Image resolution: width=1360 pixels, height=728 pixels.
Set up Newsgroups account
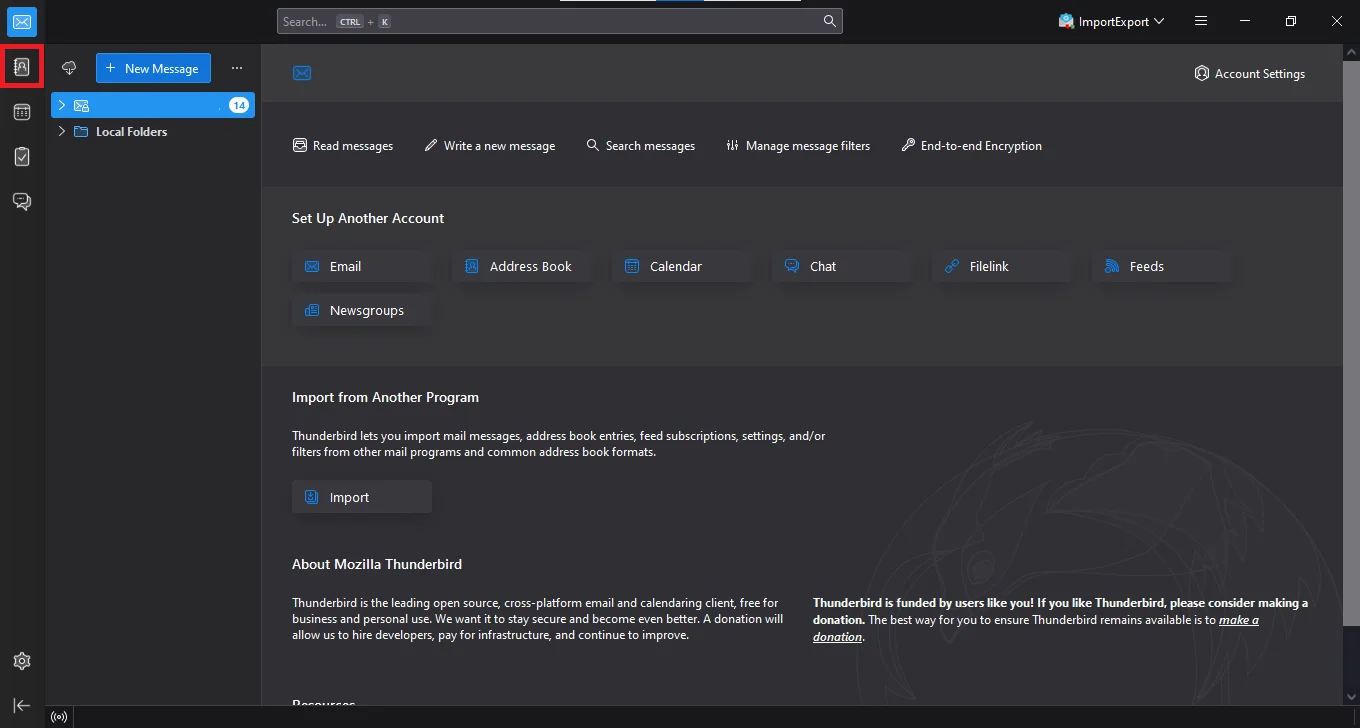[x=362, y=310]
